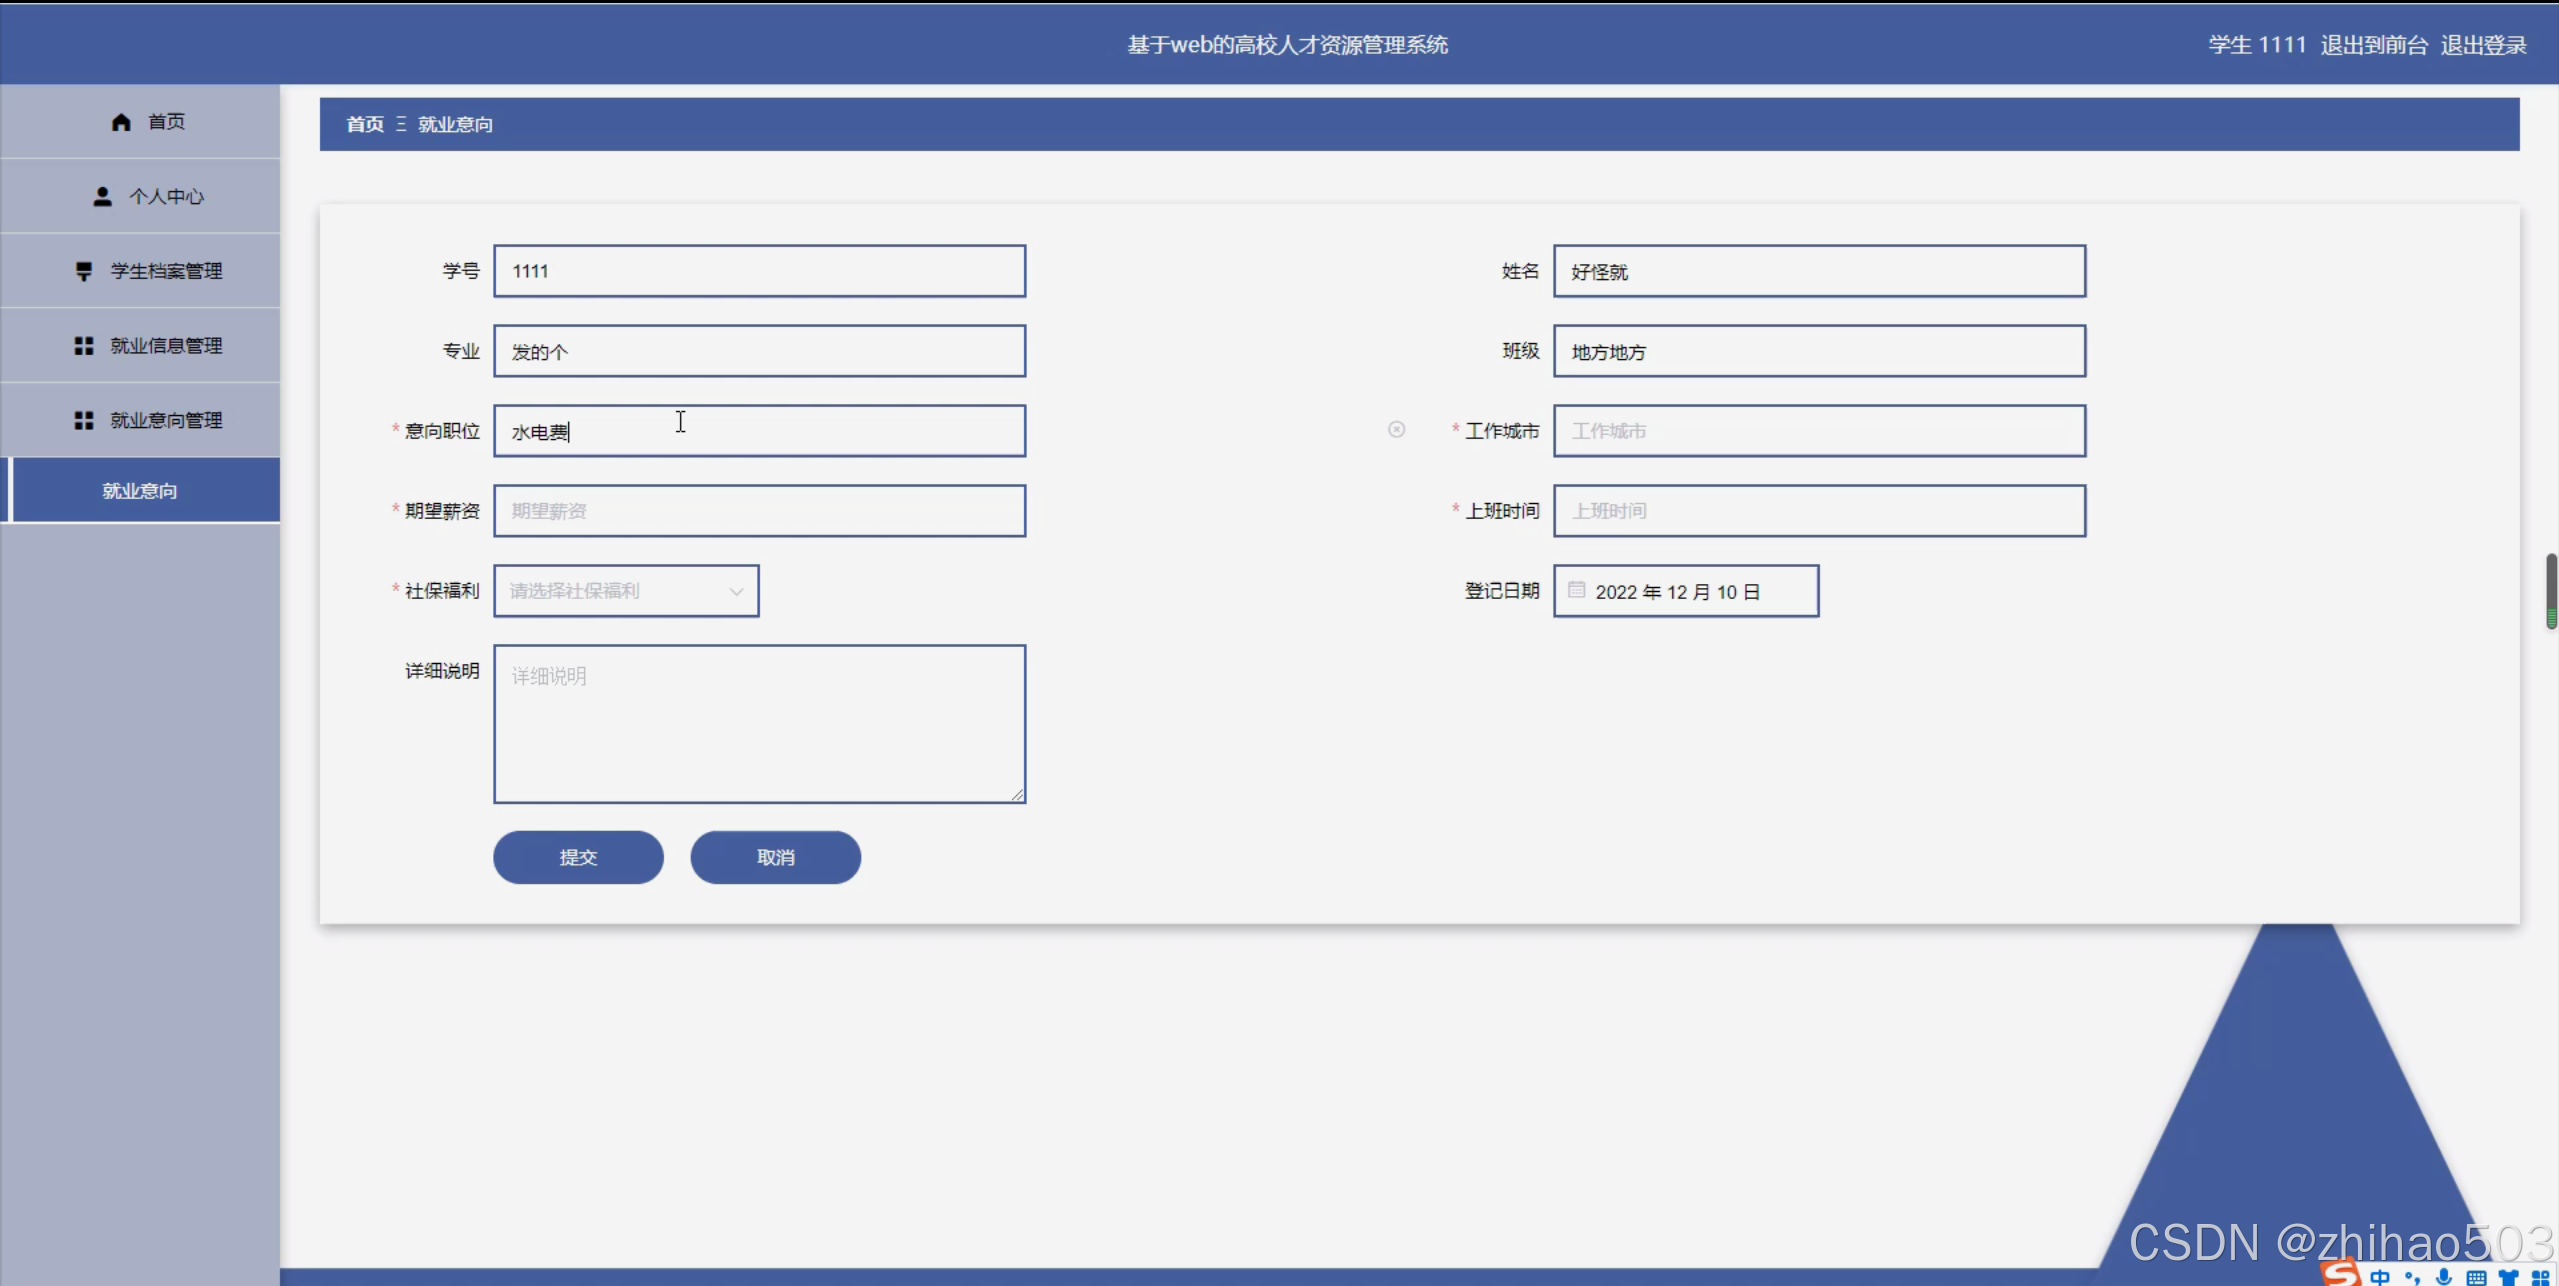Select 就业意向 in the sidebar menu
Image resolution: width=2559 pixels, height=1286 pixels.
click(140, 491)
